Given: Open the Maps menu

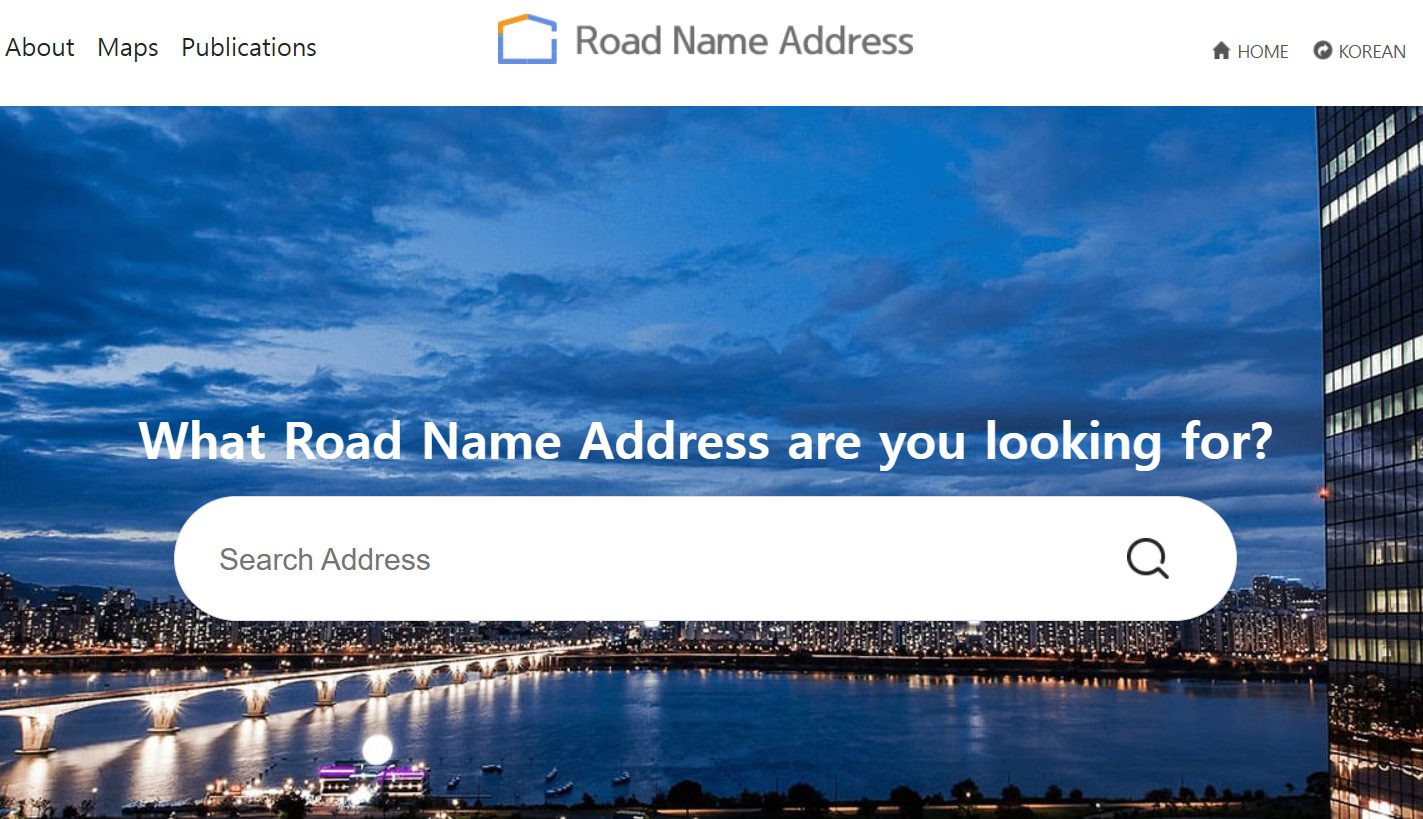Looking at the screenshot, I should [128, 47].
